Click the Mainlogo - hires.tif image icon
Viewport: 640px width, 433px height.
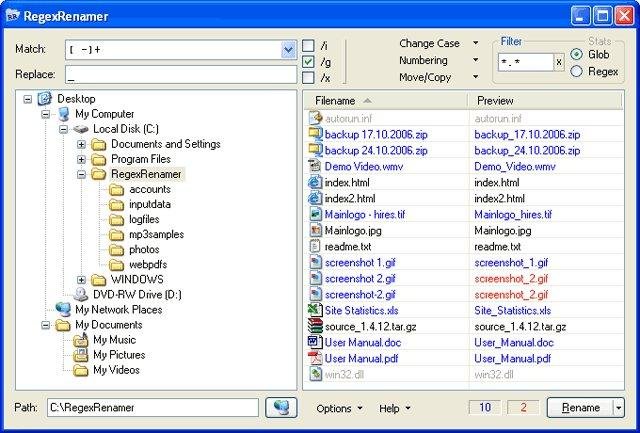(x=316, y=214)
